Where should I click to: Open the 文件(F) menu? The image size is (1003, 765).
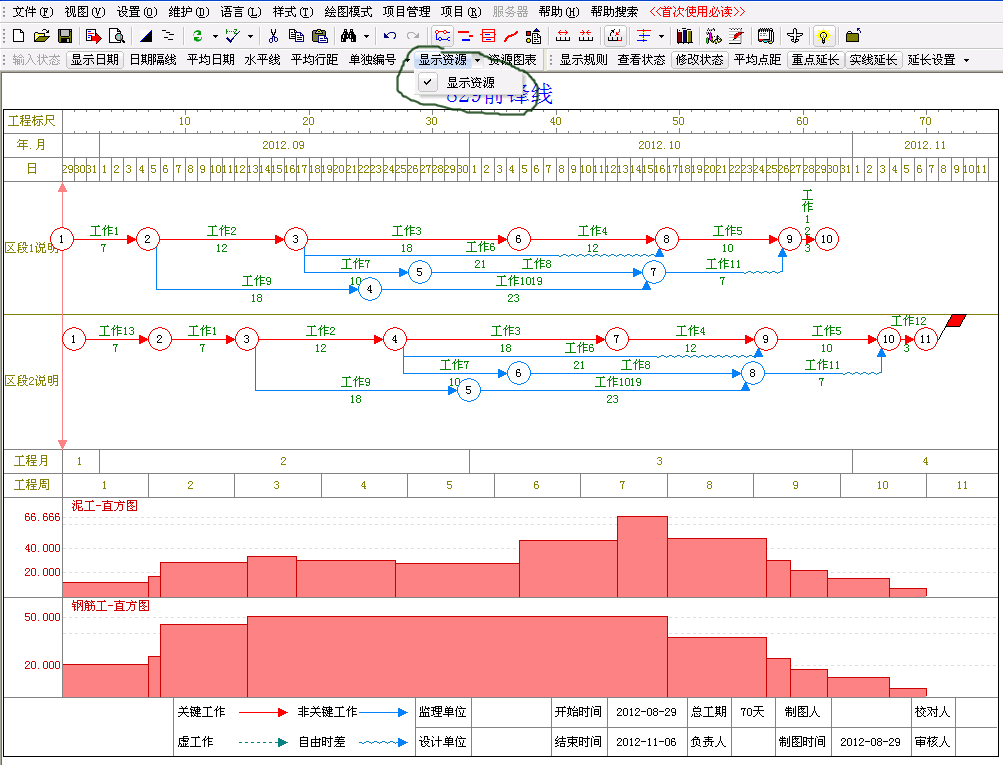33,12
